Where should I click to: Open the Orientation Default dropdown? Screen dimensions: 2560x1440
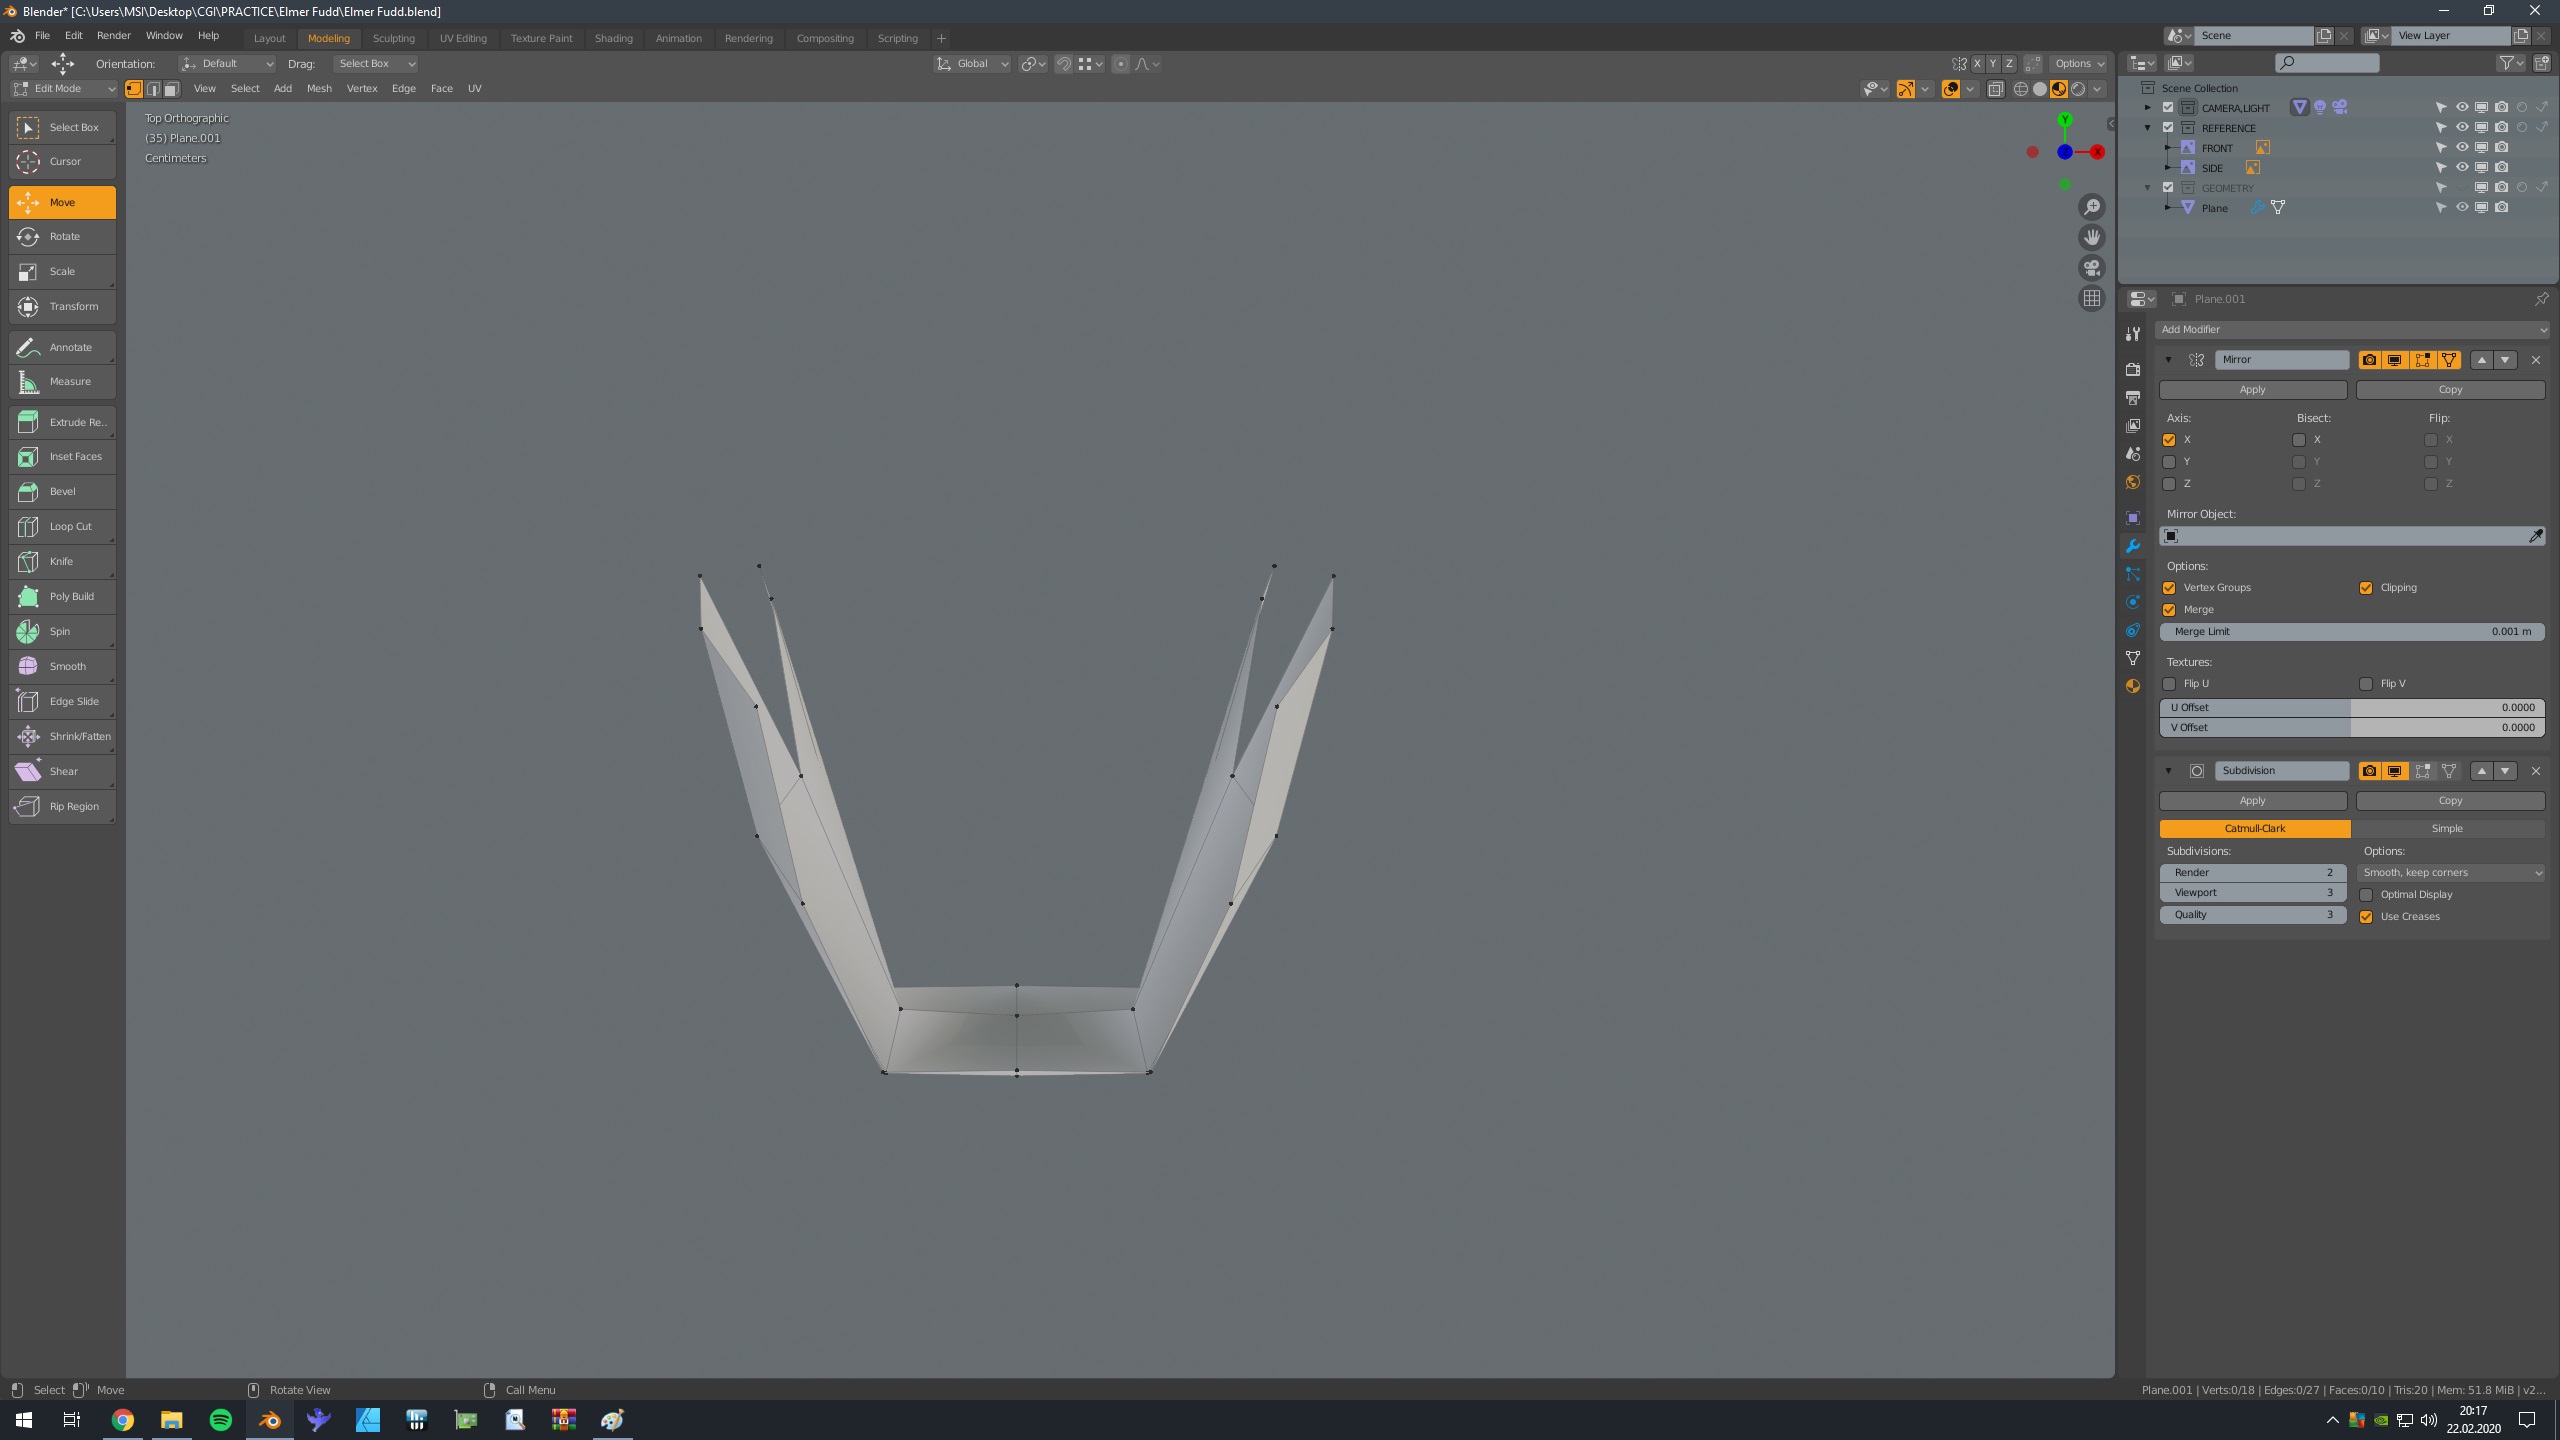point(227,64)
